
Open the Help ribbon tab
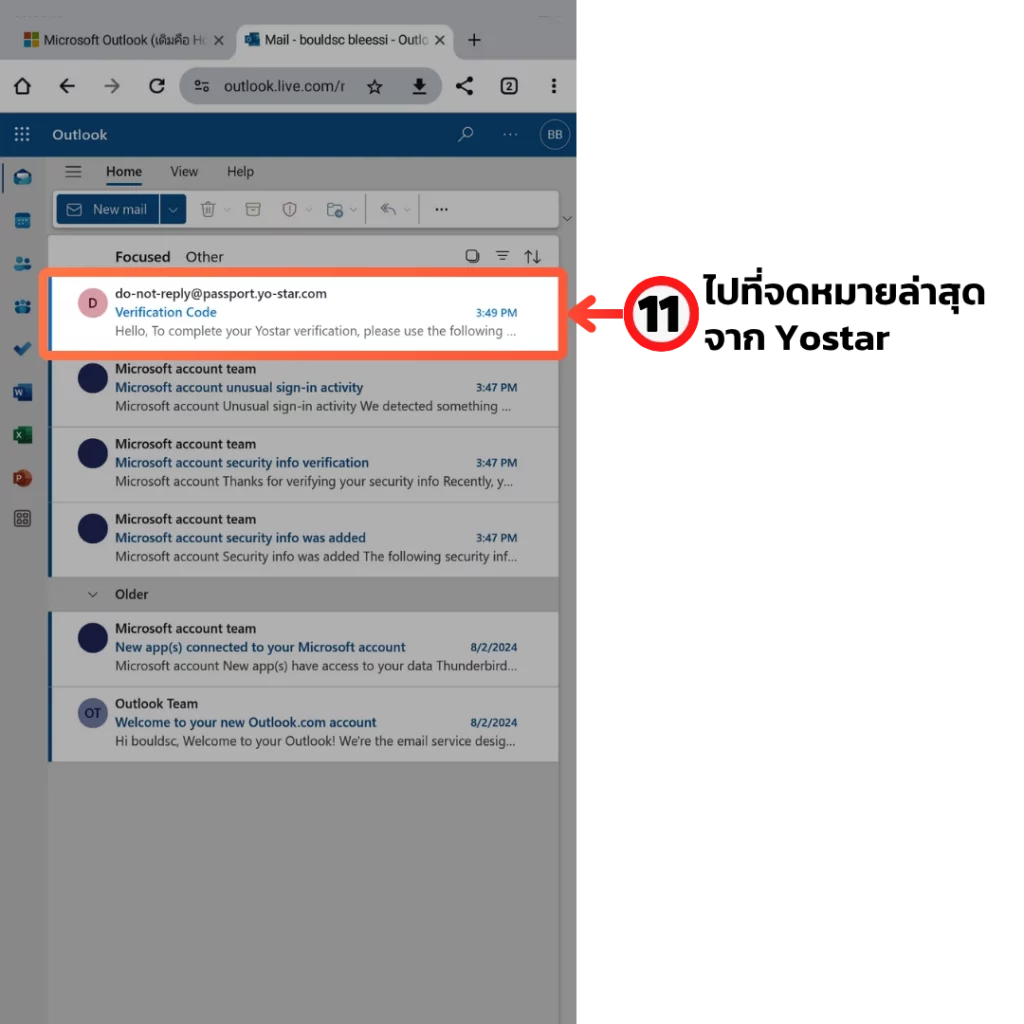click(x=240, y=172)
